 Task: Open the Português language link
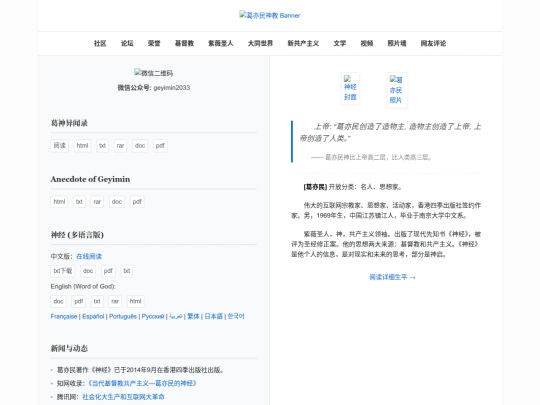point(123,316)
